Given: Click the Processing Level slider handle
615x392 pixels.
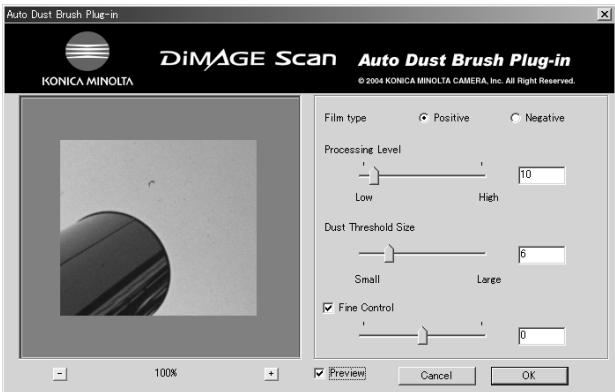Looking at the screenshot, I should [x=374, y=175].
